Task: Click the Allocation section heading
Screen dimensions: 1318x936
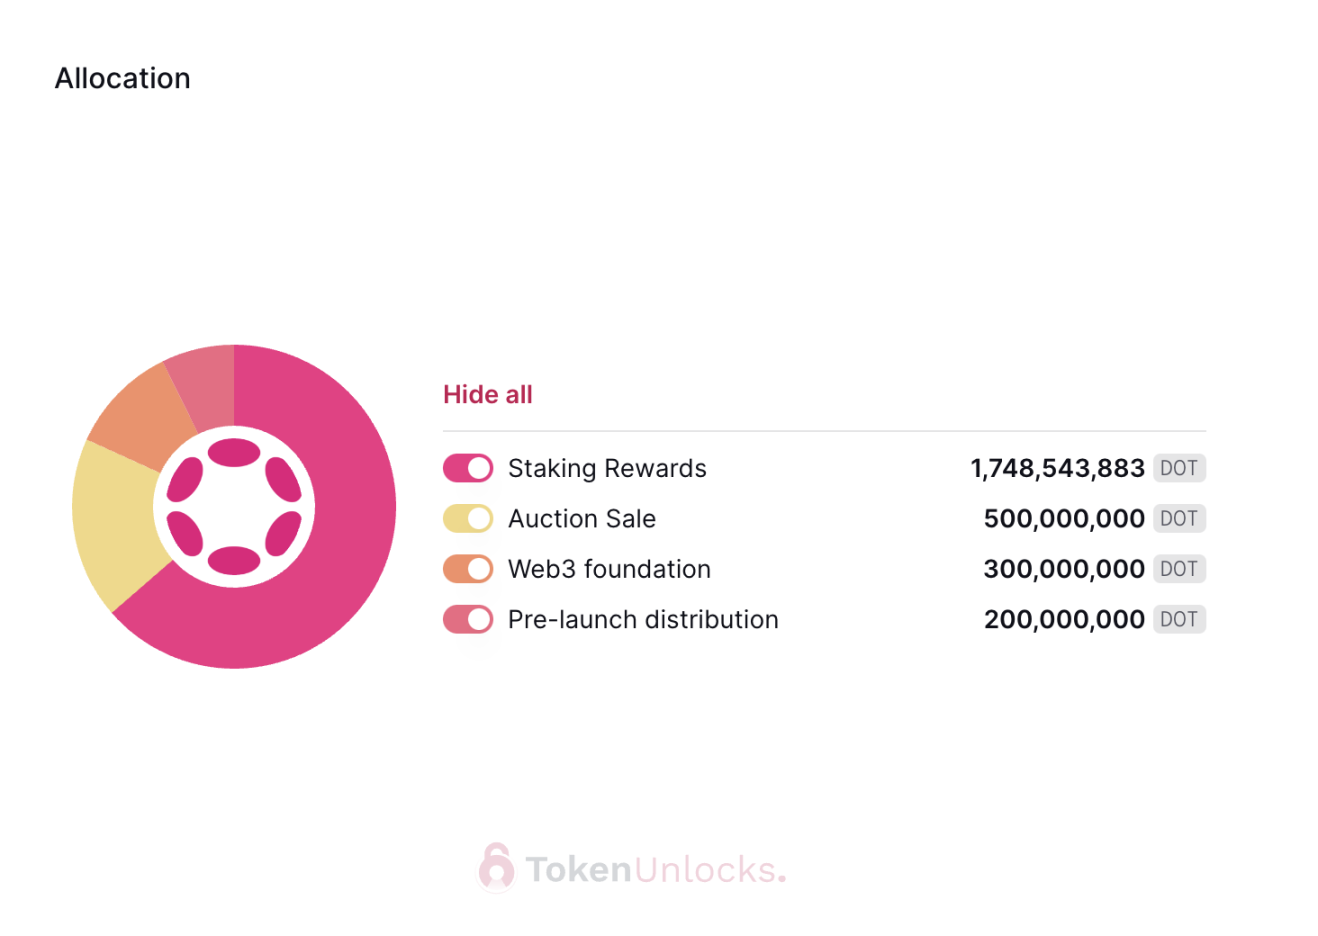Action: coord(123,78)
